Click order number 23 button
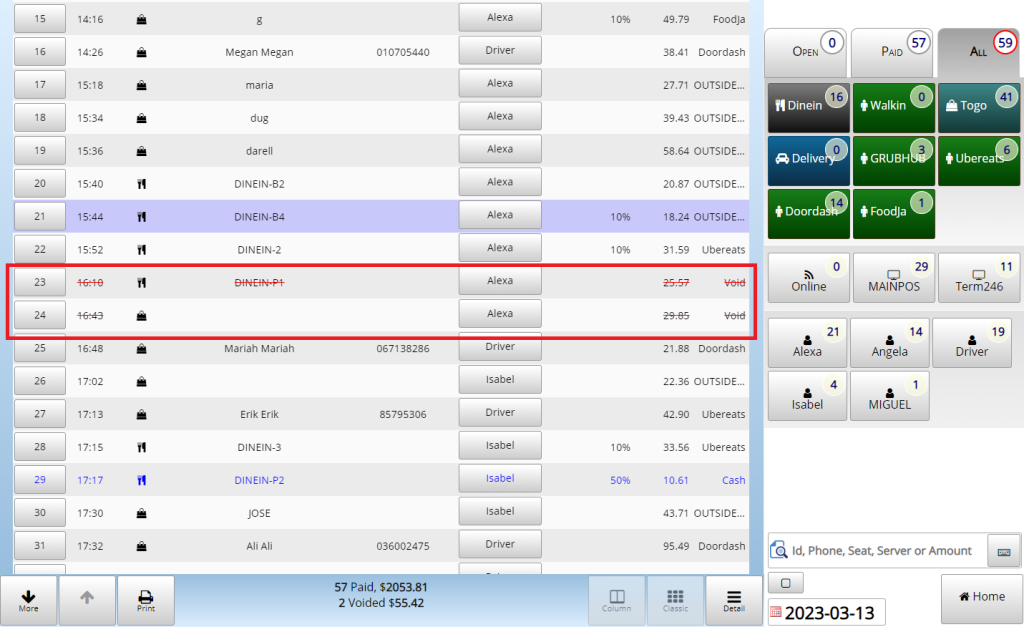The image size is (1024, 627). 40,282
